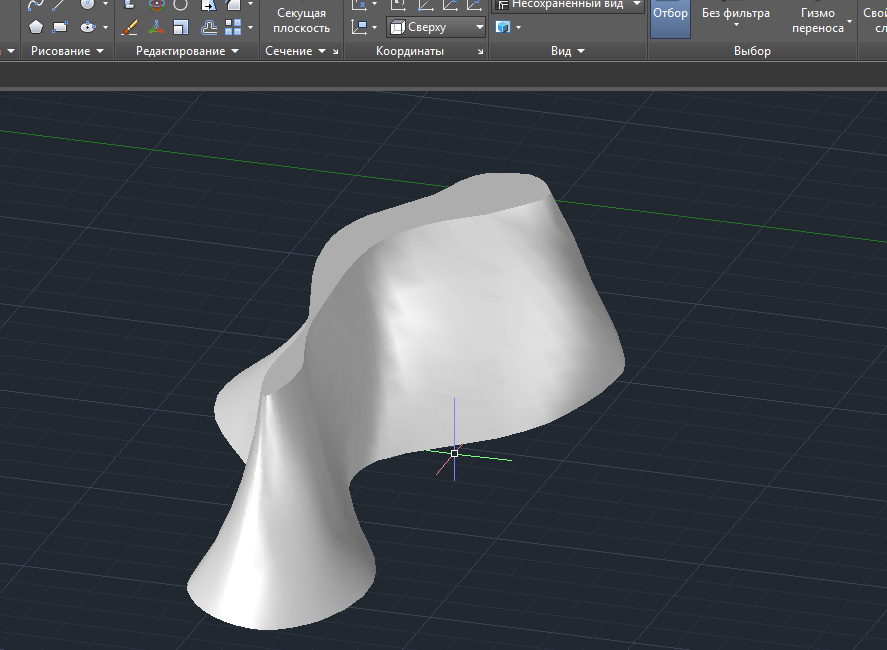This screenshot has height=650, width=887.
Task: Click the offset edge icon
Action: pyautogui.click(x=209, y=27)
